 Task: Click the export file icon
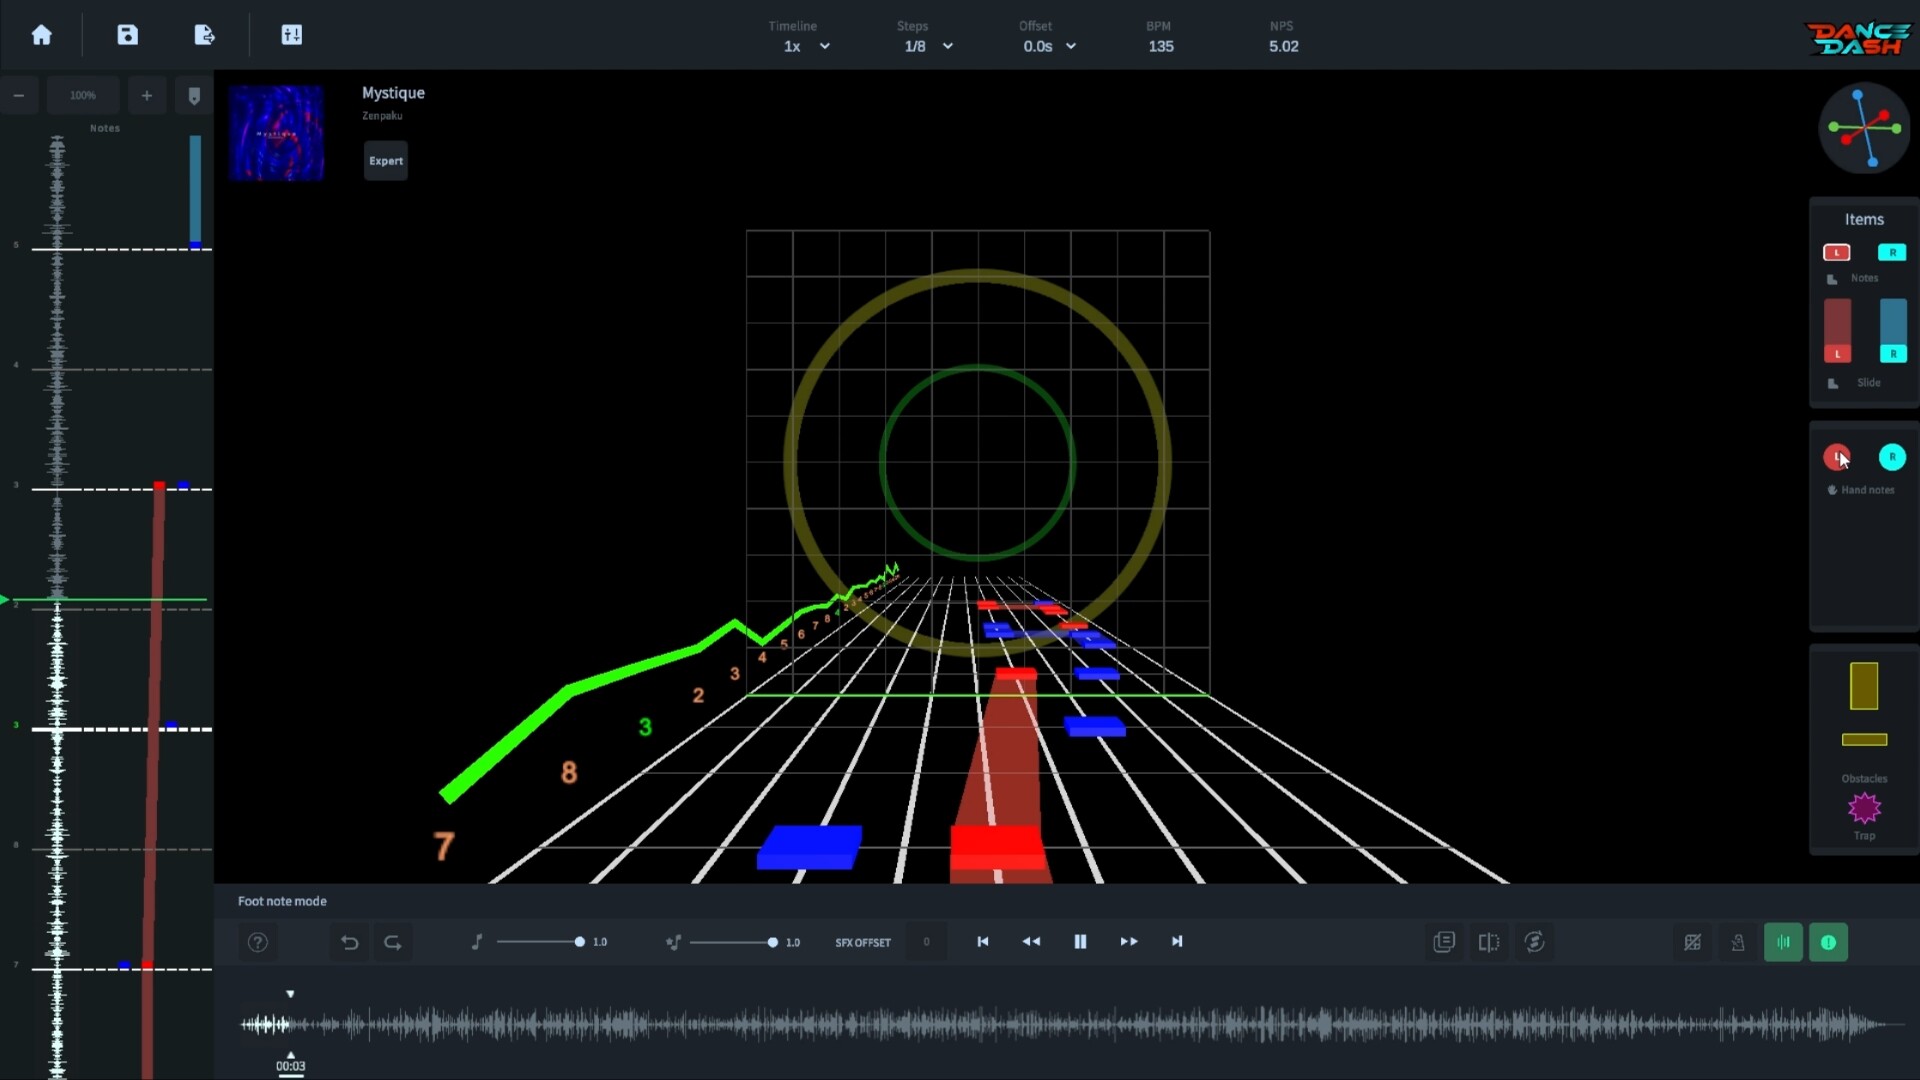(x=204, y=35)
